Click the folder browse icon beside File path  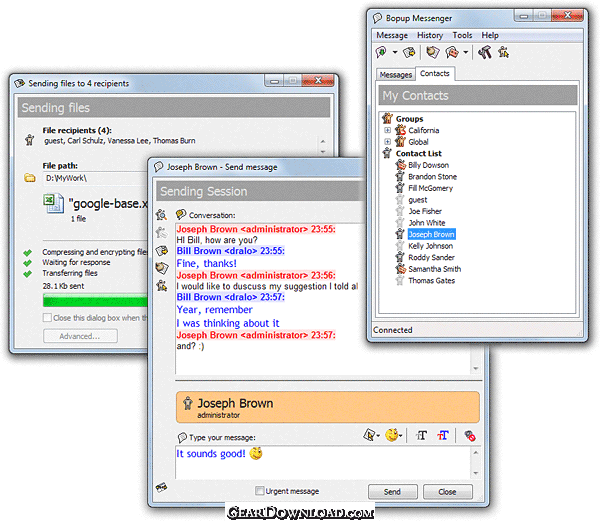click(30, 178)
